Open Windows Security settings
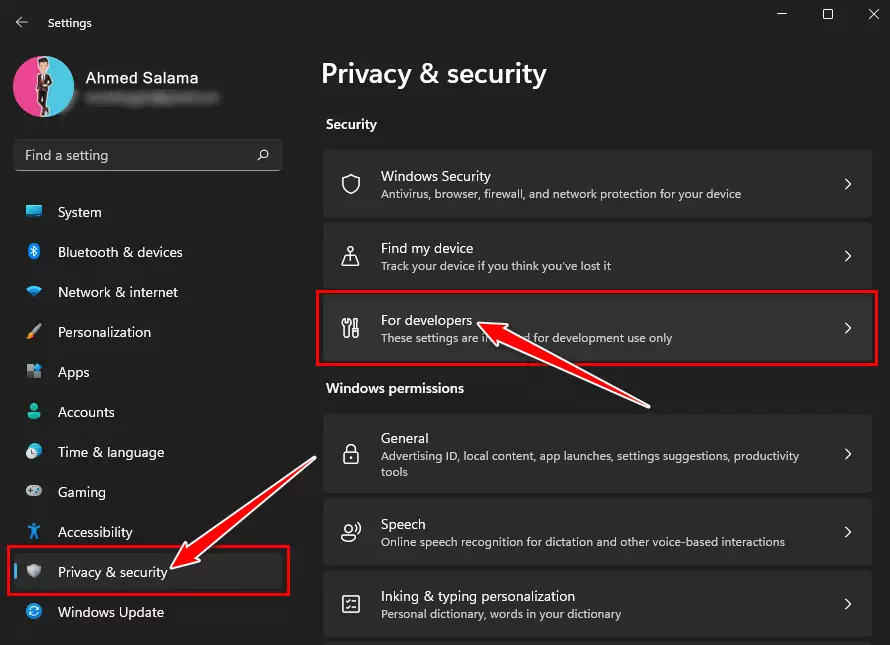 tap(597, 184)
